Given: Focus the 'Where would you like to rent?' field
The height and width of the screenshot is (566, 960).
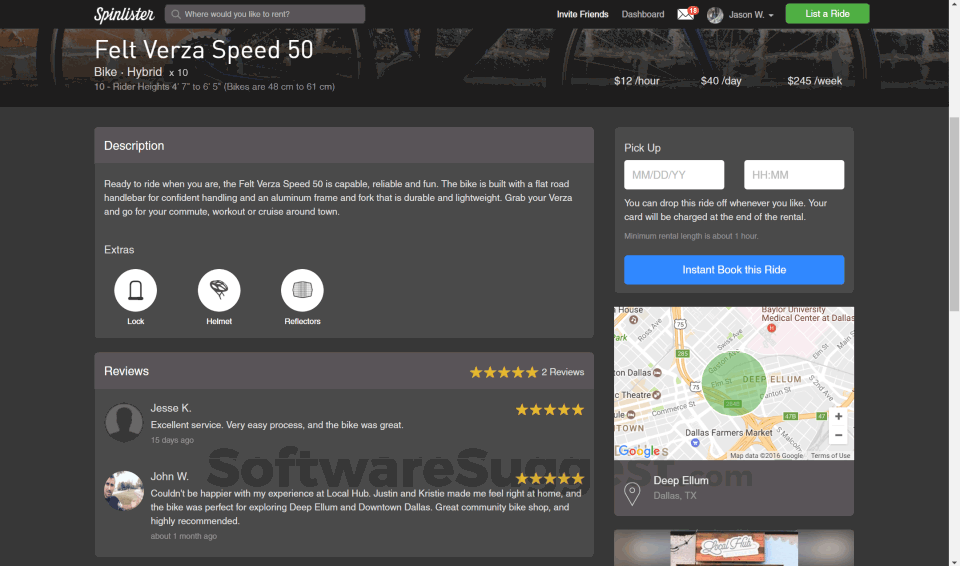Looking at the screenshot, I should (264, 14).
